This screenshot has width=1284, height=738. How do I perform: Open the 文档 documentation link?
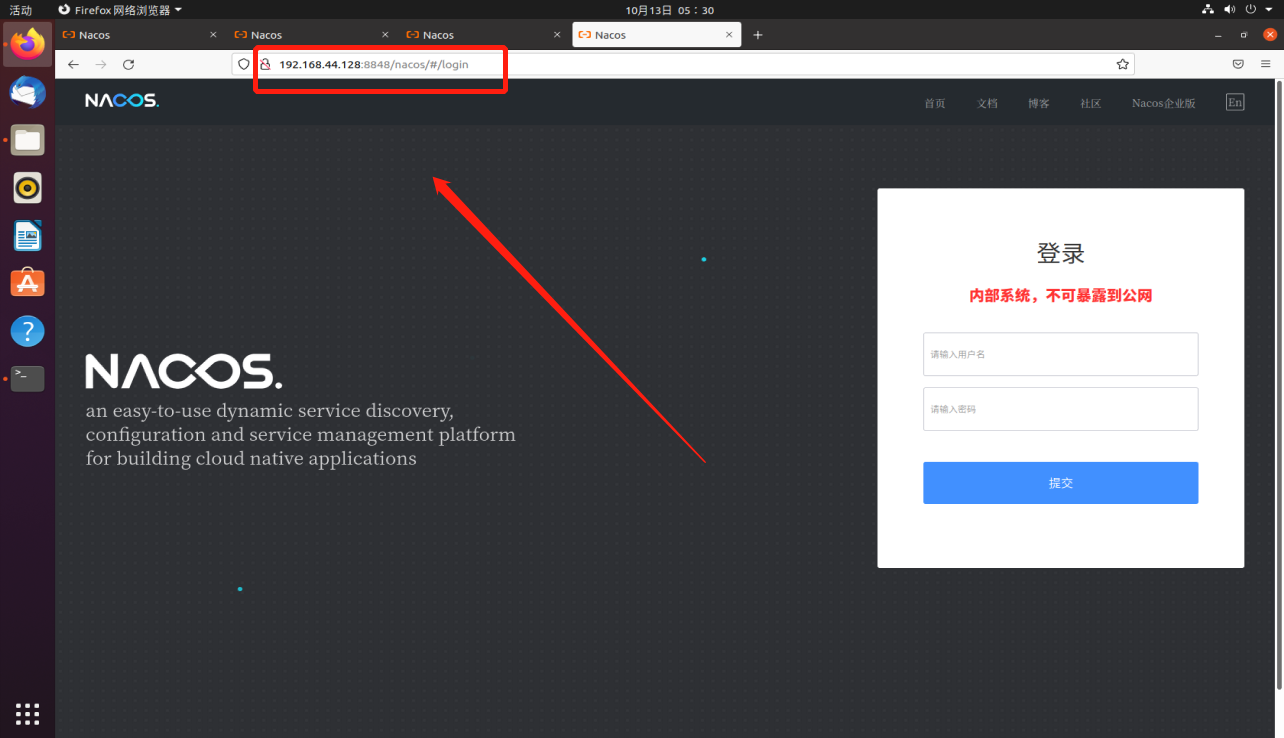pos(987,103)
